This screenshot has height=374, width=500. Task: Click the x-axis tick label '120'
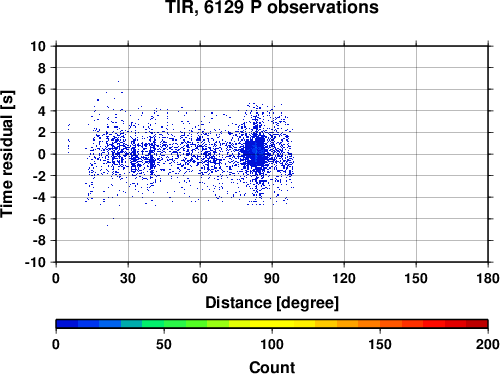coord(344,278)
